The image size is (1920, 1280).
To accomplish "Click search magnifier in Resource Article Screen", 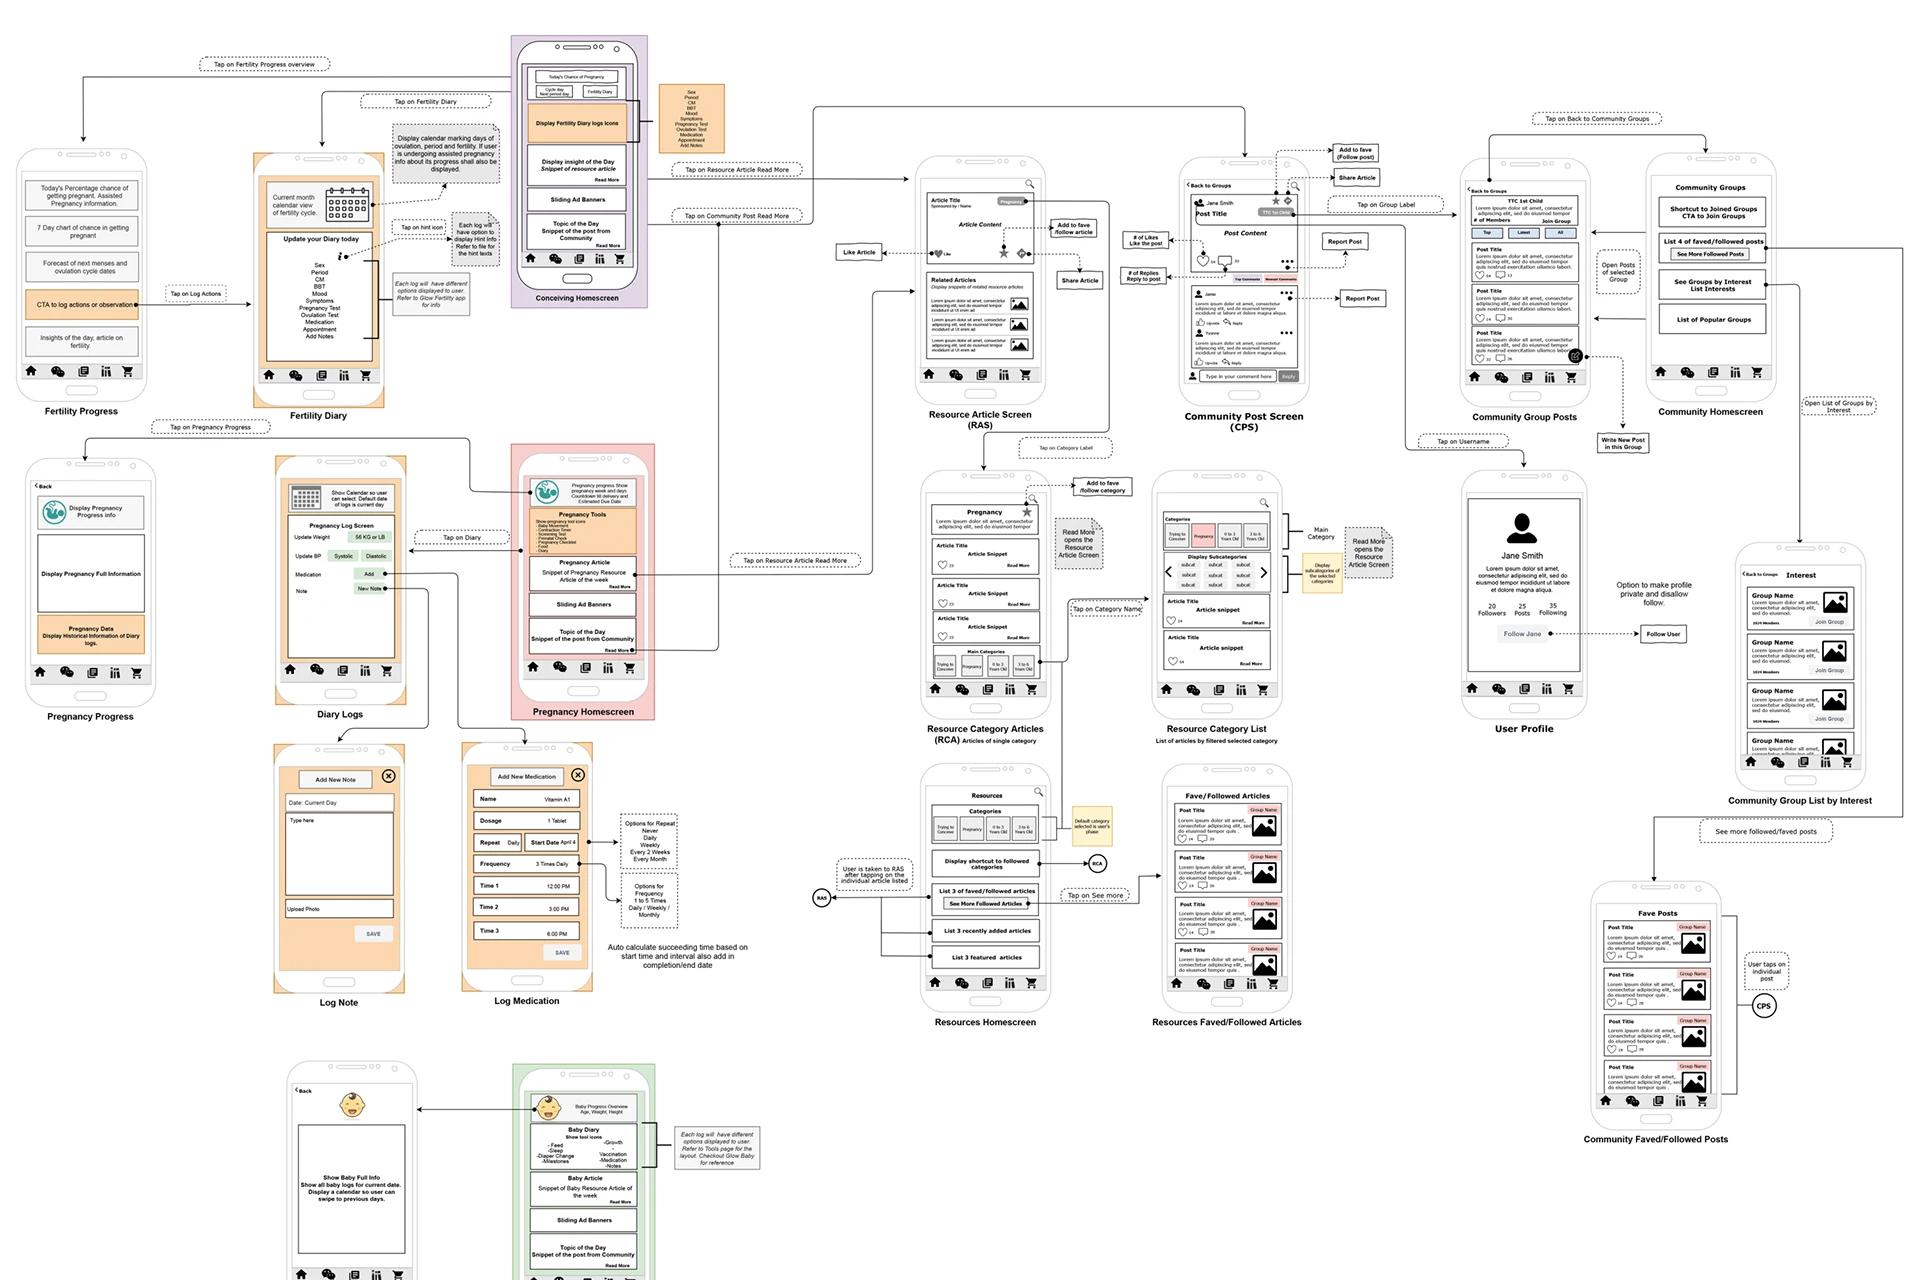I will click(1029, 184).
